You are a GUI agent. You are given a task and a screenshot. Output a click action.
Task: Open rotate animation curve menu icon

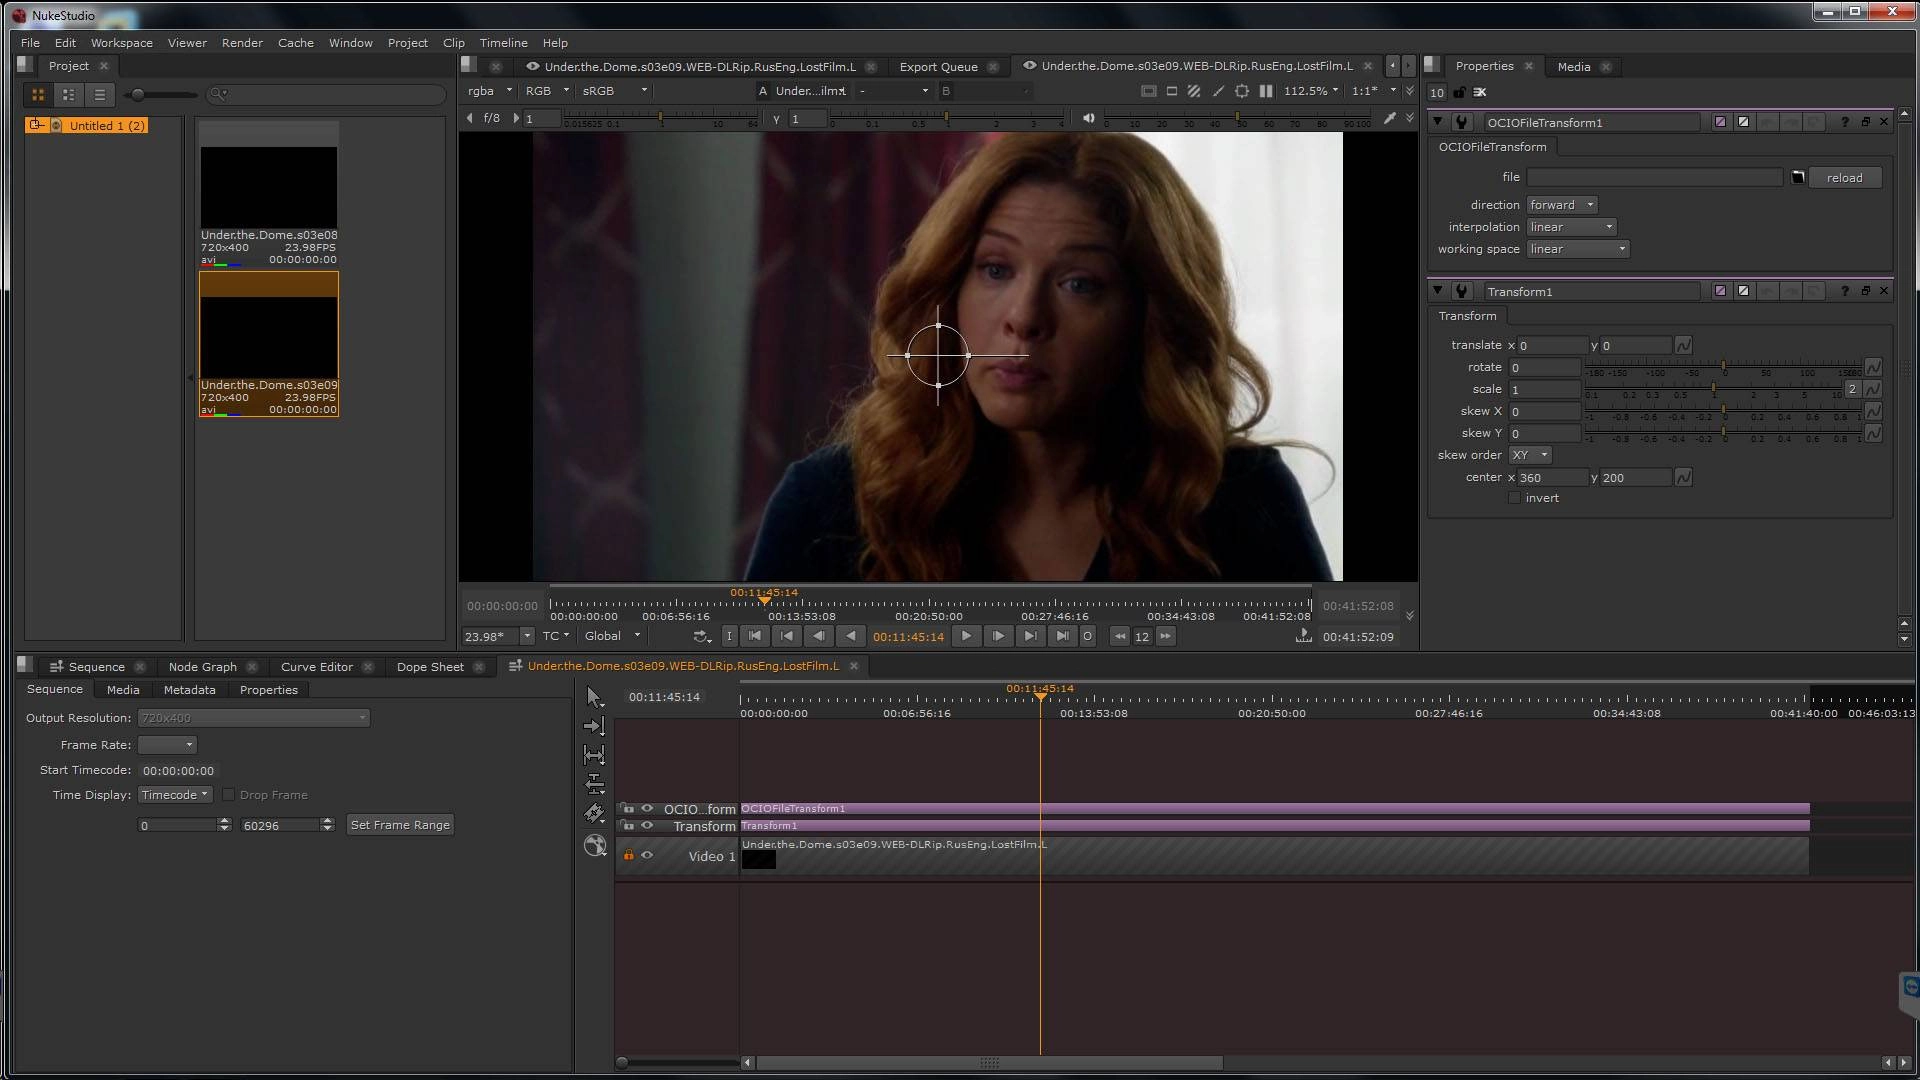click(1873, 367)
